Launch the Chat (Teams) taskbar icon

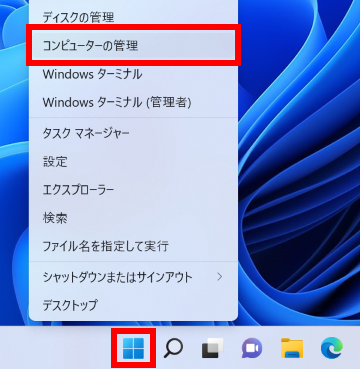pos(252,348)
